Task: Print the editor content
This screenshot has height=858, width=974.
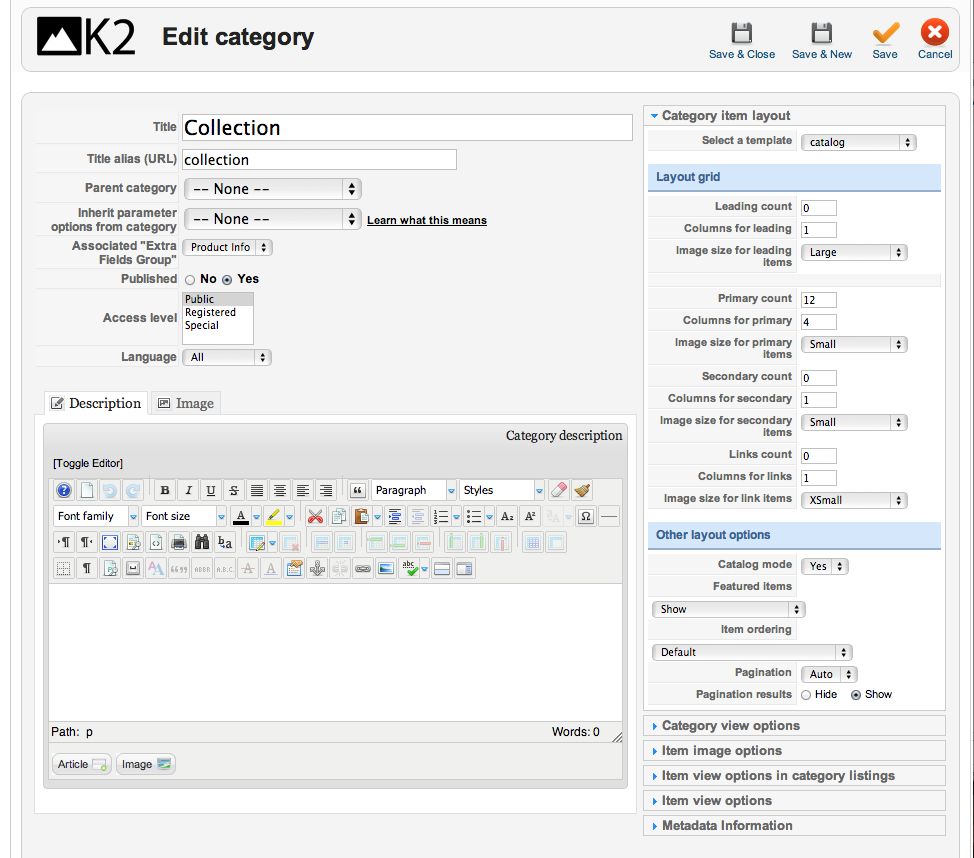Action: [x=179, y=542]
